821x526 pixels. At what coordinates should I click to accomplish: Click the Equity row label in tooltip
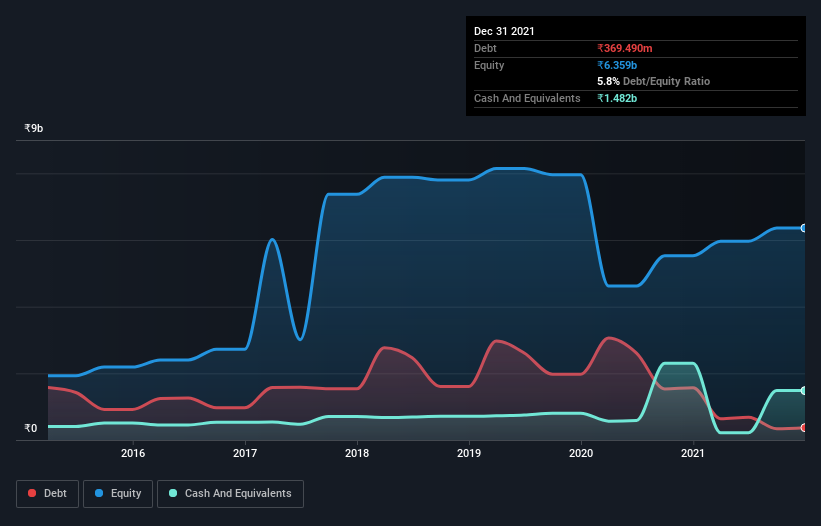pos(489,65)
